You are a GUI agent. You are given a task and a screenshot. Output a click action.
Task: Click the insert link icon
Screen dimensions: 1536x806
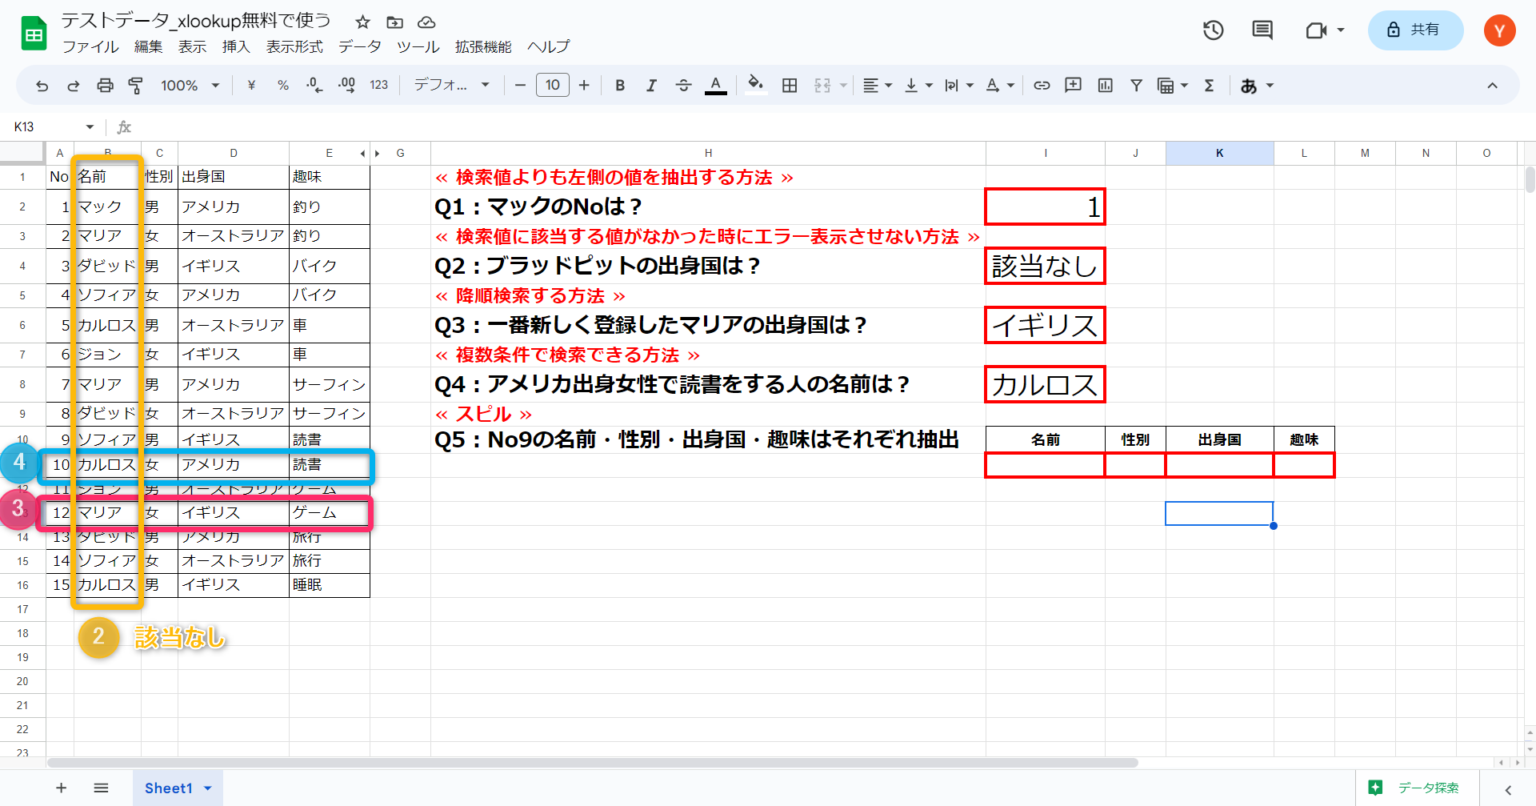(x=1041, y=85)
